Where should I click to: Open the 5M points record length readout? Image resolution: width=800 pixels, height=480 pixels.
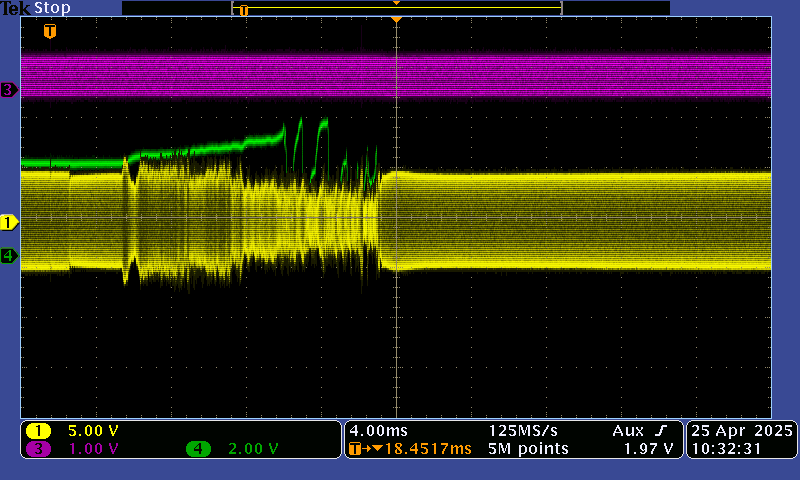(528, 449)
